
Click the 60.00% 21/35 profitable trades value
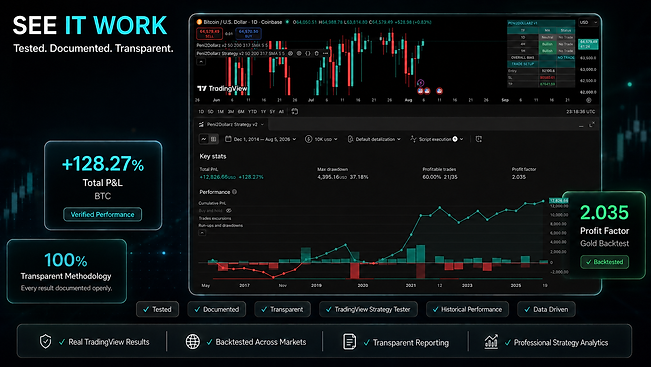440,177
